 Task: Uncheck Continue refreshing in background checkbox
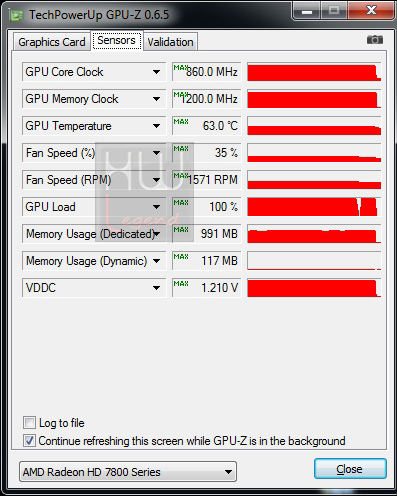(x=29, y=441)
